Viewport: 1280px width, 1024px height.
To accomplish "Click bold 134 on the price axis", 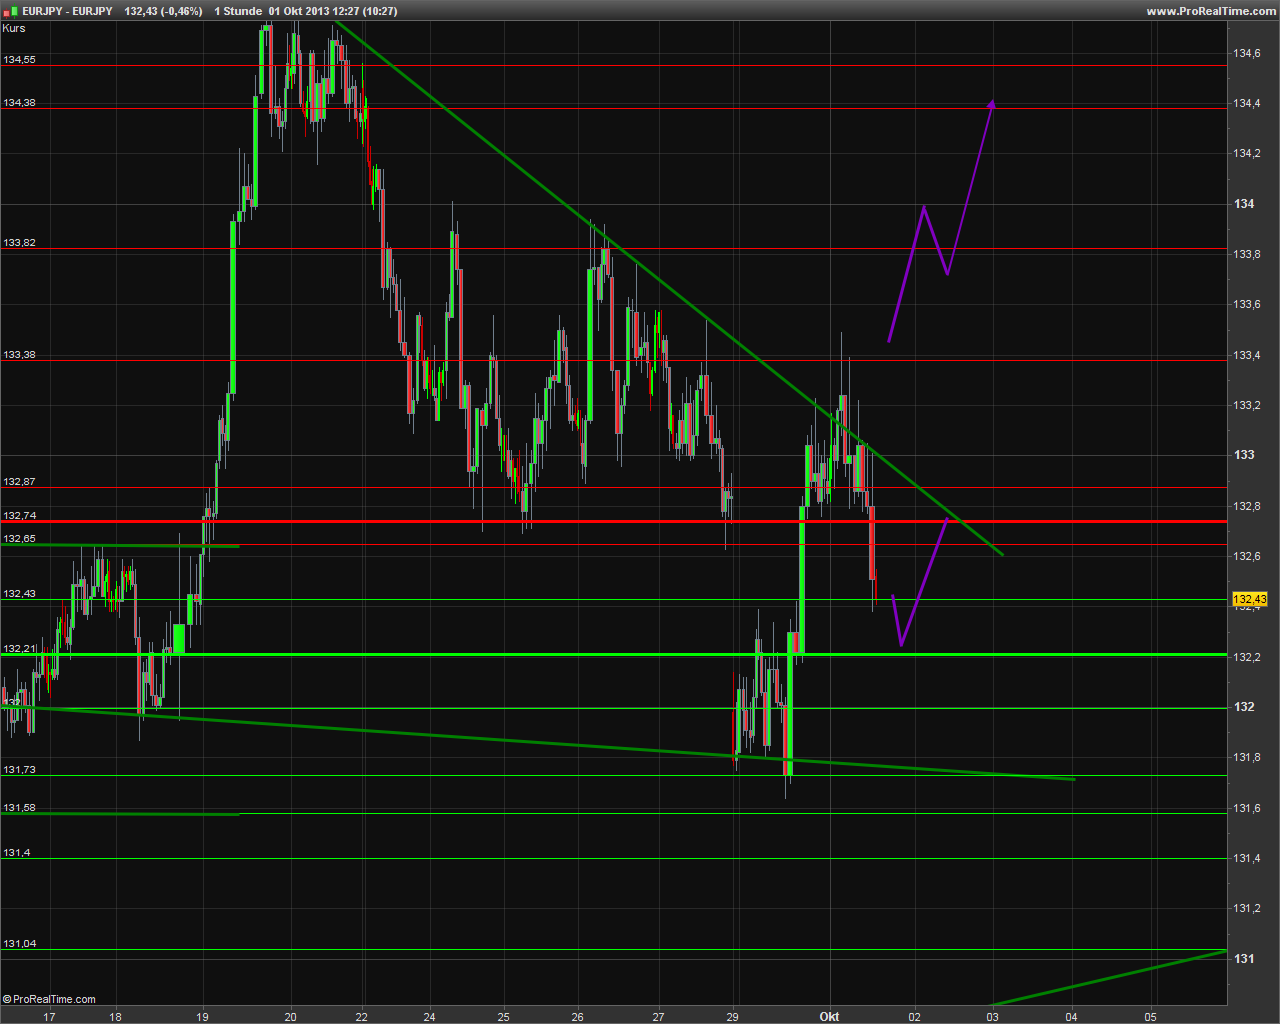I will tap(1244, 203).
